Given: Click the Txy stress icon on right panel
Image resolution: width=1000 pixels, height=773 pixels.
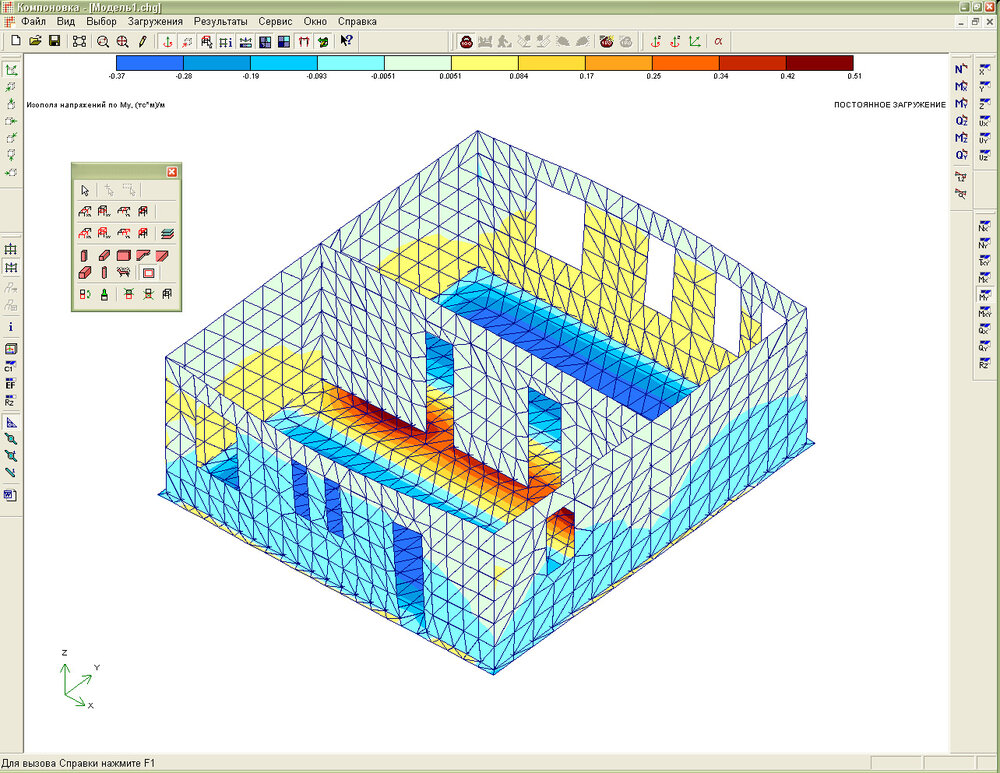Looking at the screenshot, I should click(x=984, y=261).
